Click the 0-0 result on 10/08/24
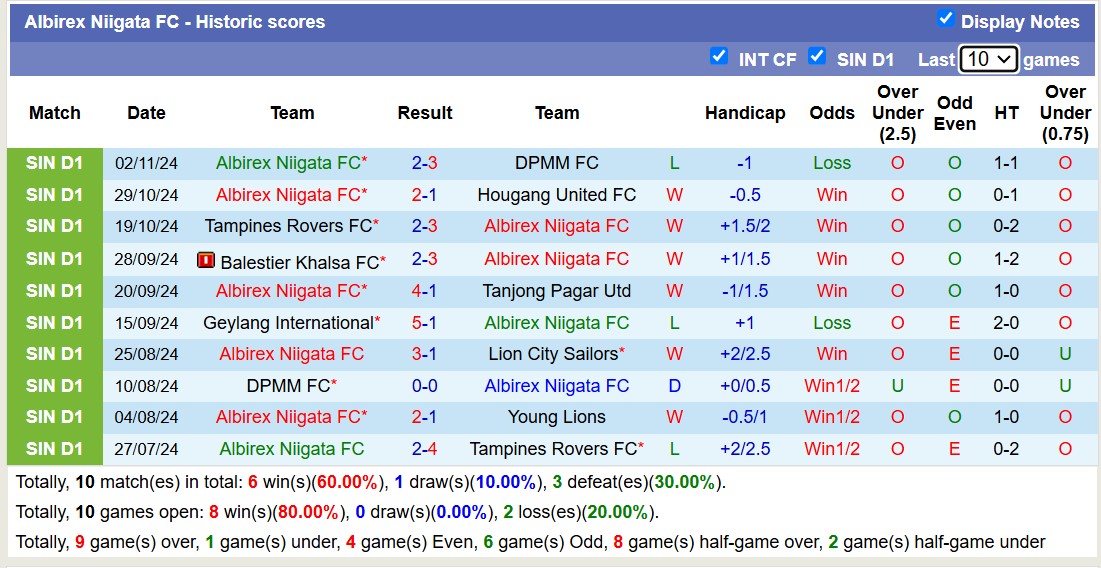The height and width of the screenshot is (568, 1101). (425, 386)
